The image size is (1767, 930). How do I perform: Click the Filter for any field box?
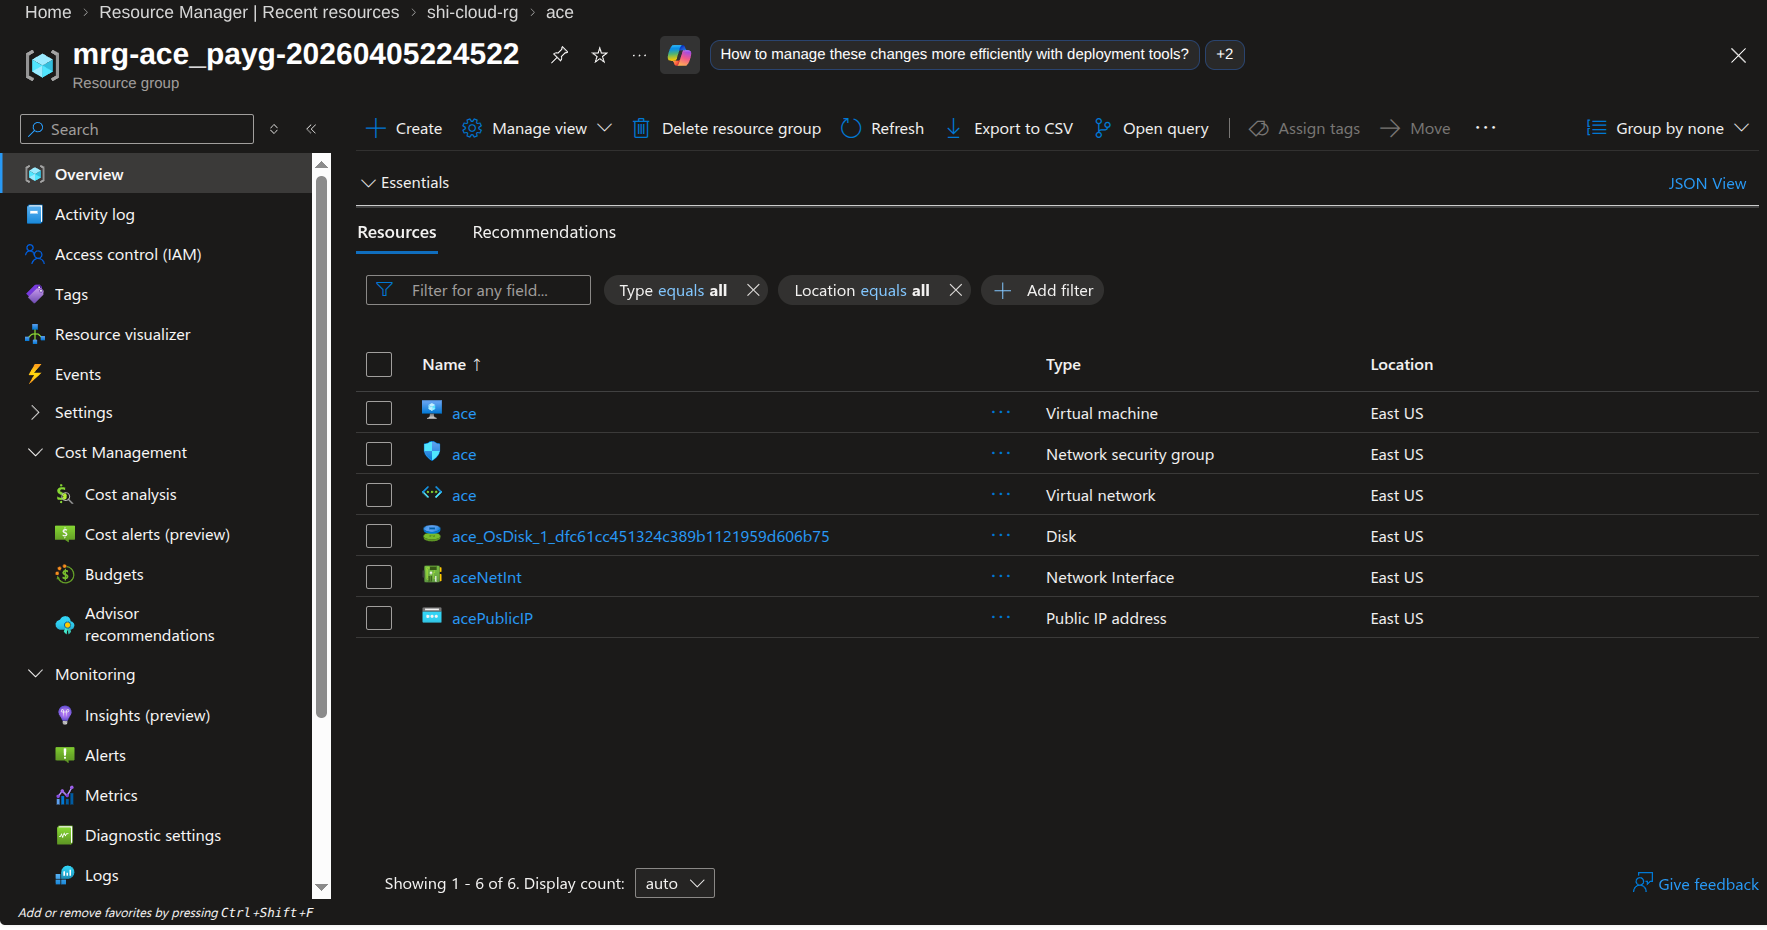tap(478, 290)
